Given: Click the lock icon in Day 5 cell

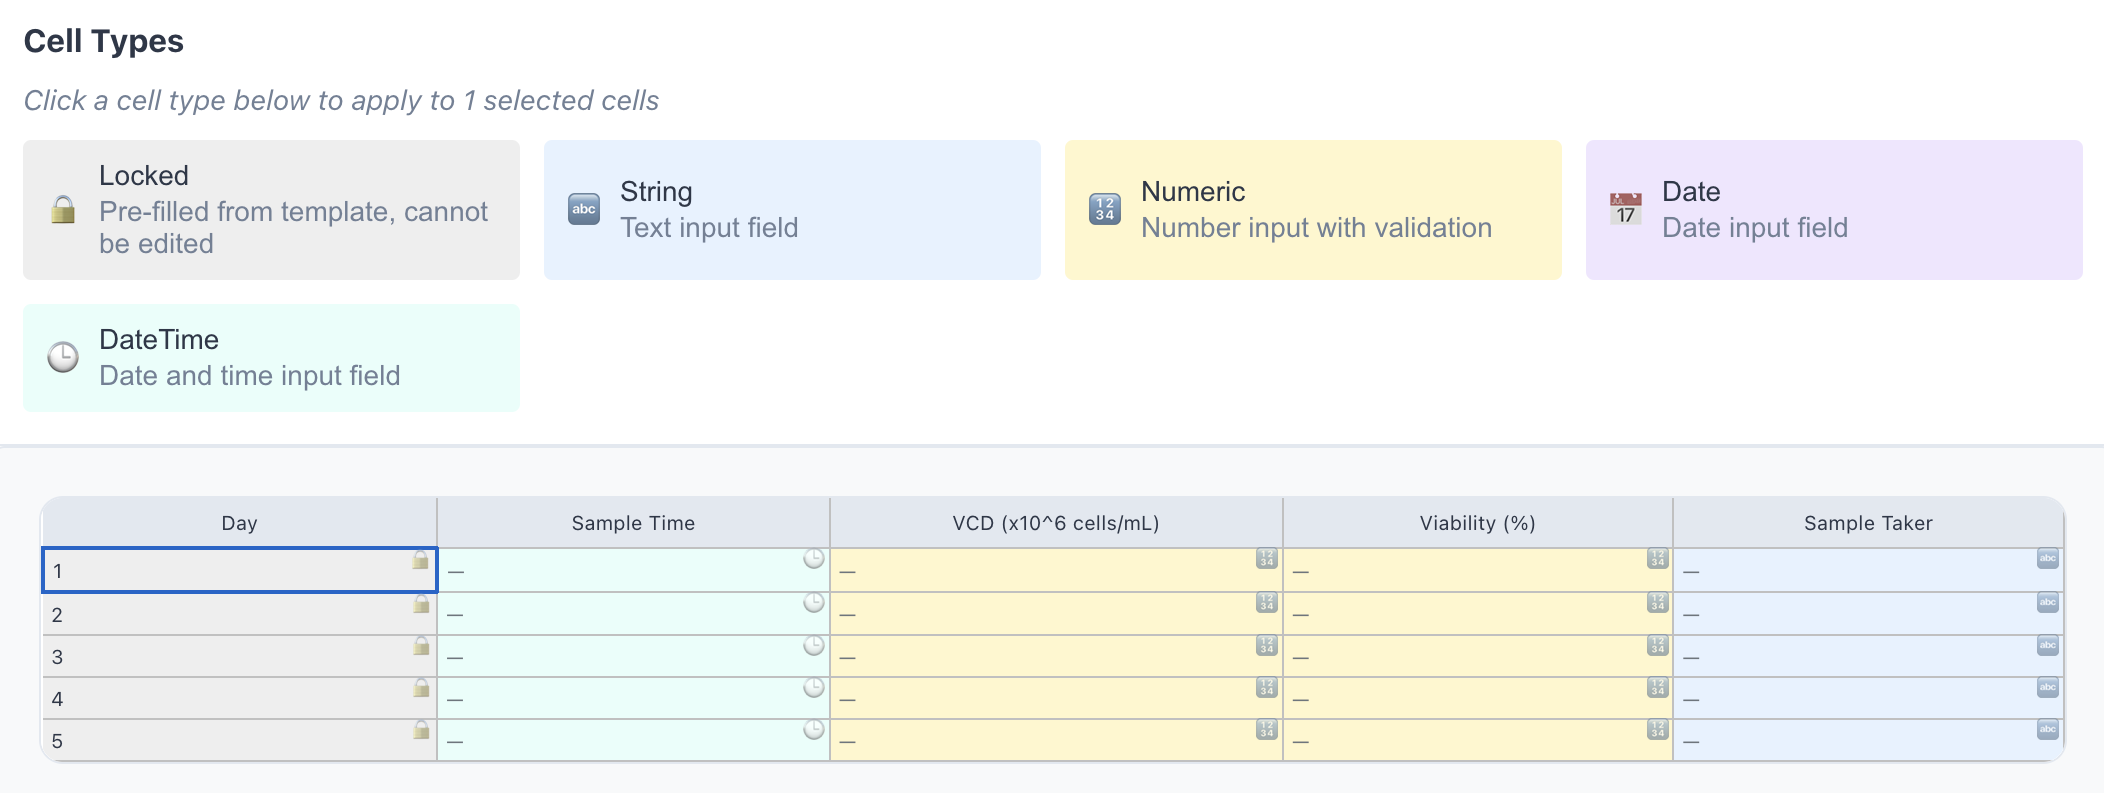Looking at the screenshot, I should pos(421,730).
